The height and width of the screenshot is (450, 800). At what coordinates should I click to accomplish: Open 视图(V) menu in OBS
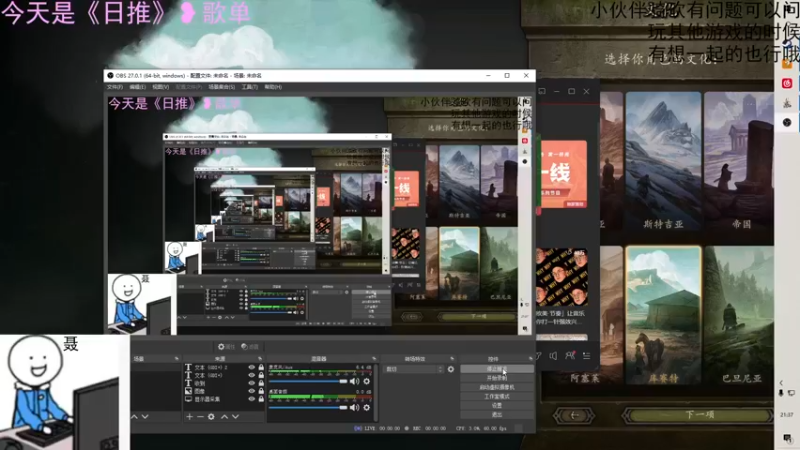click(x=160, y=87)
